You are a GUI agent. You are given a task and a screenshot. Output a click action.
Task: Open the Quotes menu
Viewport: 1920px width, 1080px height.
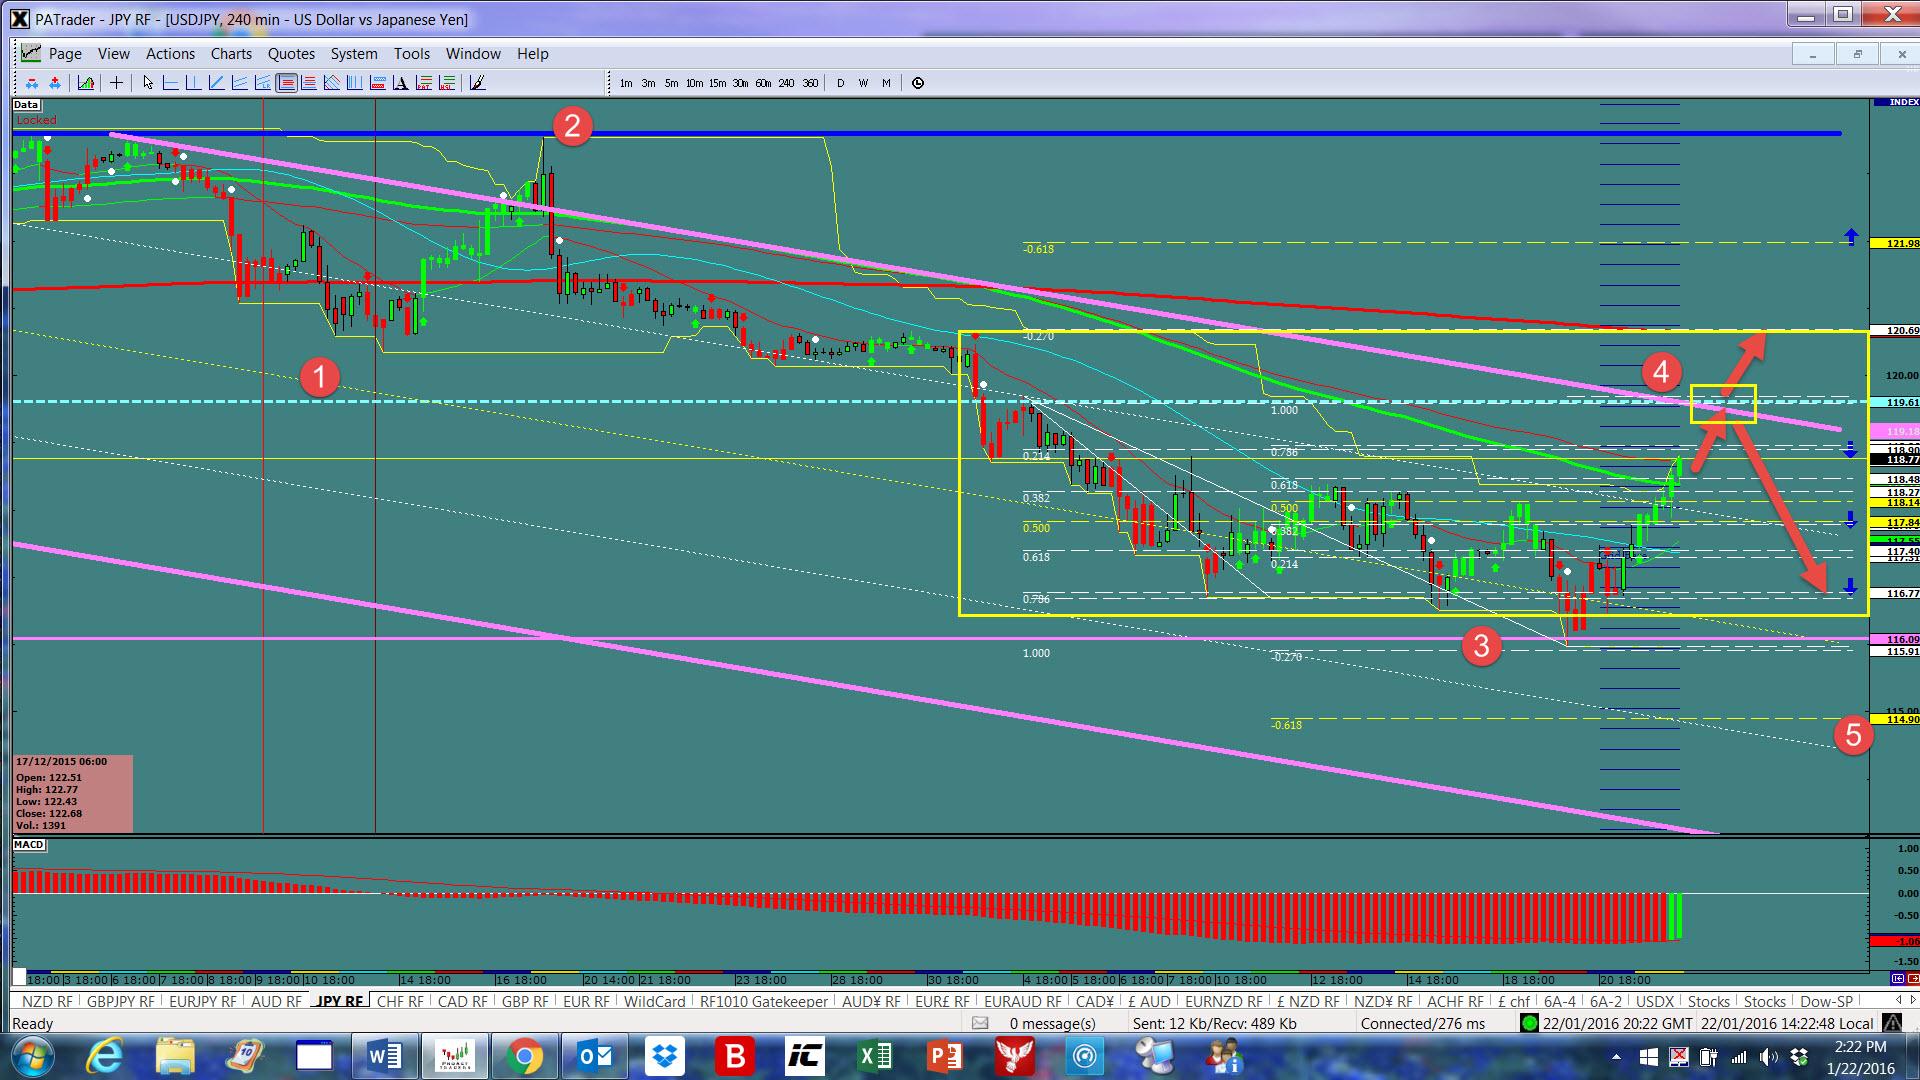291,54
